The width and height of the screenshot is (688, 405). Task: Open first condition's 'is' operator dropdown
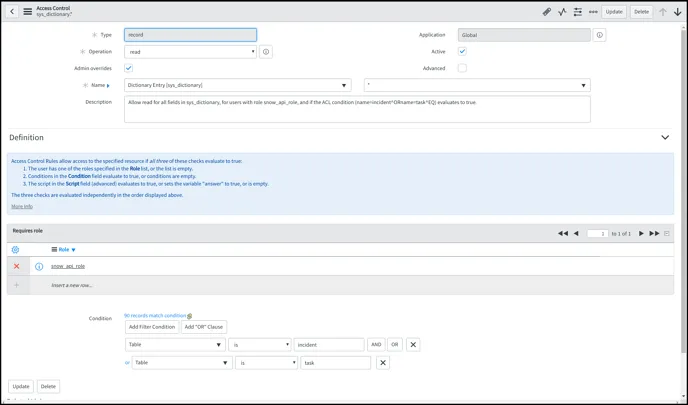click(260, 345)
